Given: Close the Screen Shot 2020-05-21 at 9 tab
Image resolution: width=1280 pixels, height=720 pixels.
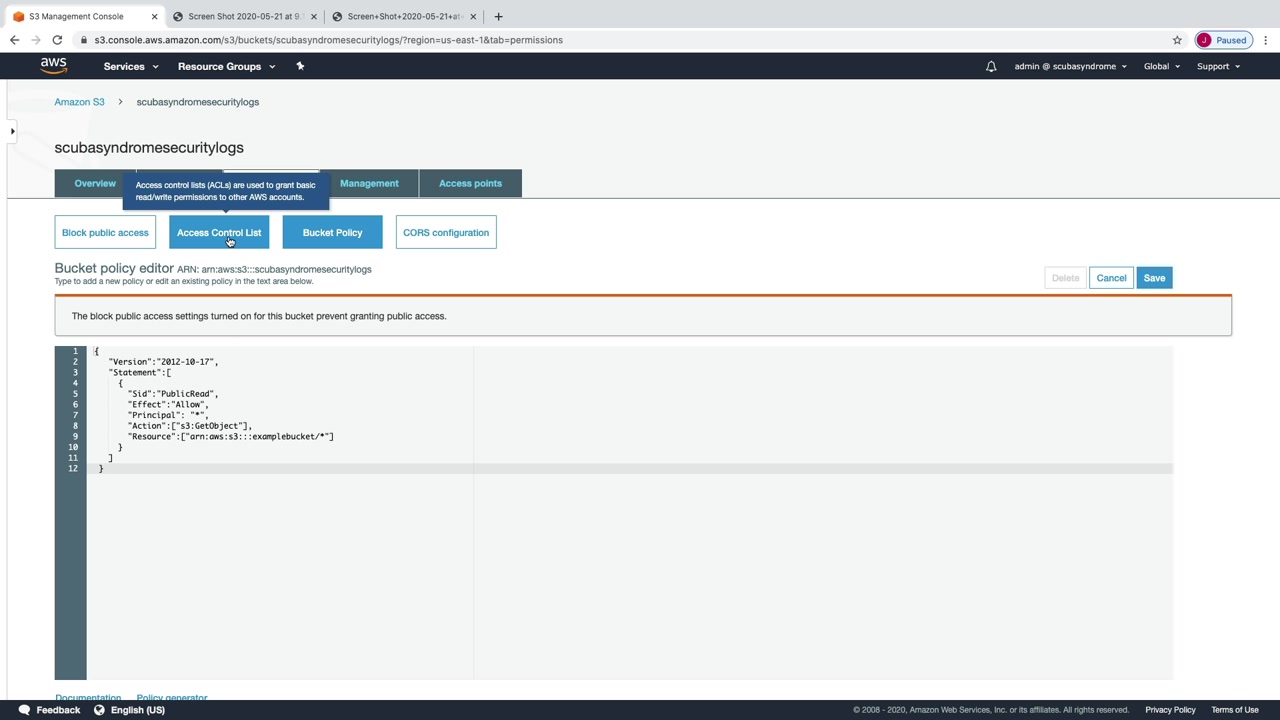Looking at the screenshot, I should click(x=314, y=16).
